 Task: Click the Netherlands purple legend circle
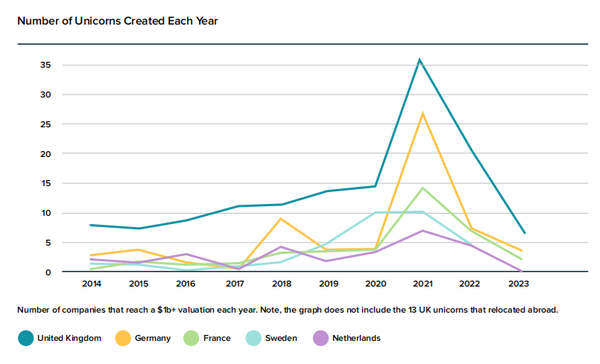click(x=321, y=338)
